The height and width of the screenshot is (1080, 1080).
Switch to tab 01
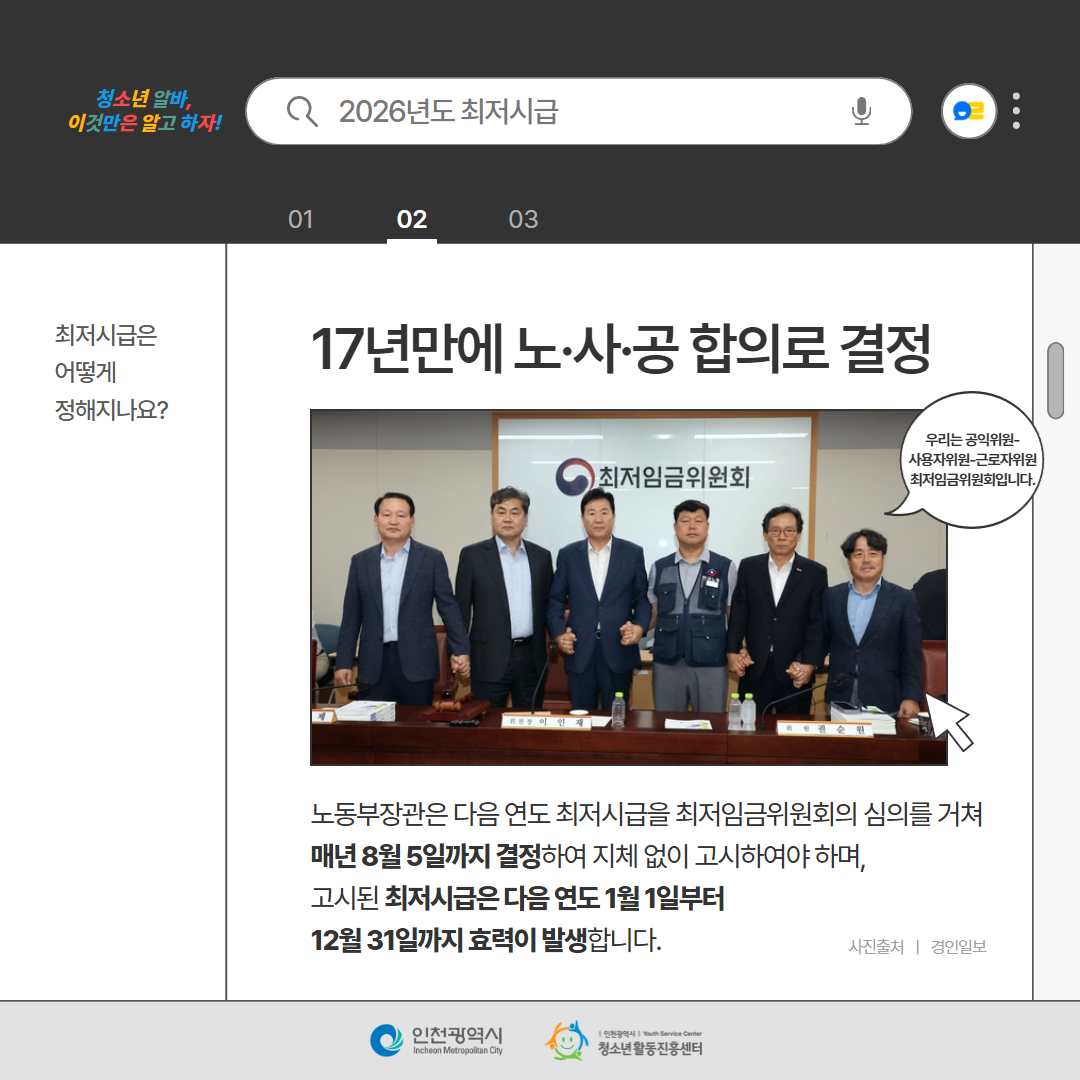coord(300,219)
